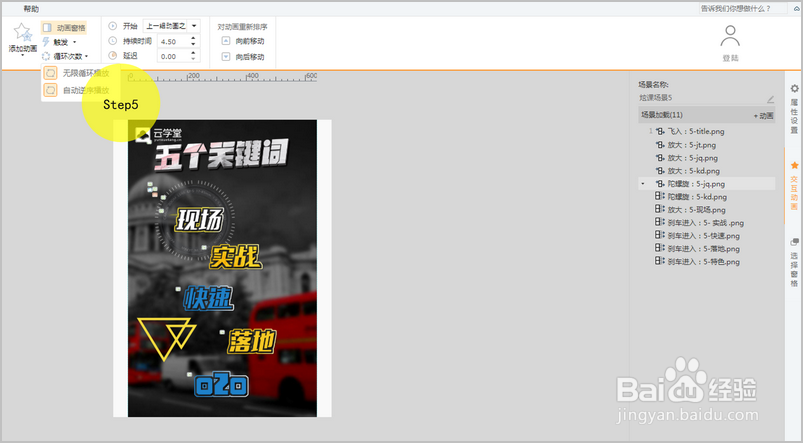The width and height of the screenshot is (803, 443).
Task: Click the 持续时间 duration field showing 4.50
Action: coord(173,41)
